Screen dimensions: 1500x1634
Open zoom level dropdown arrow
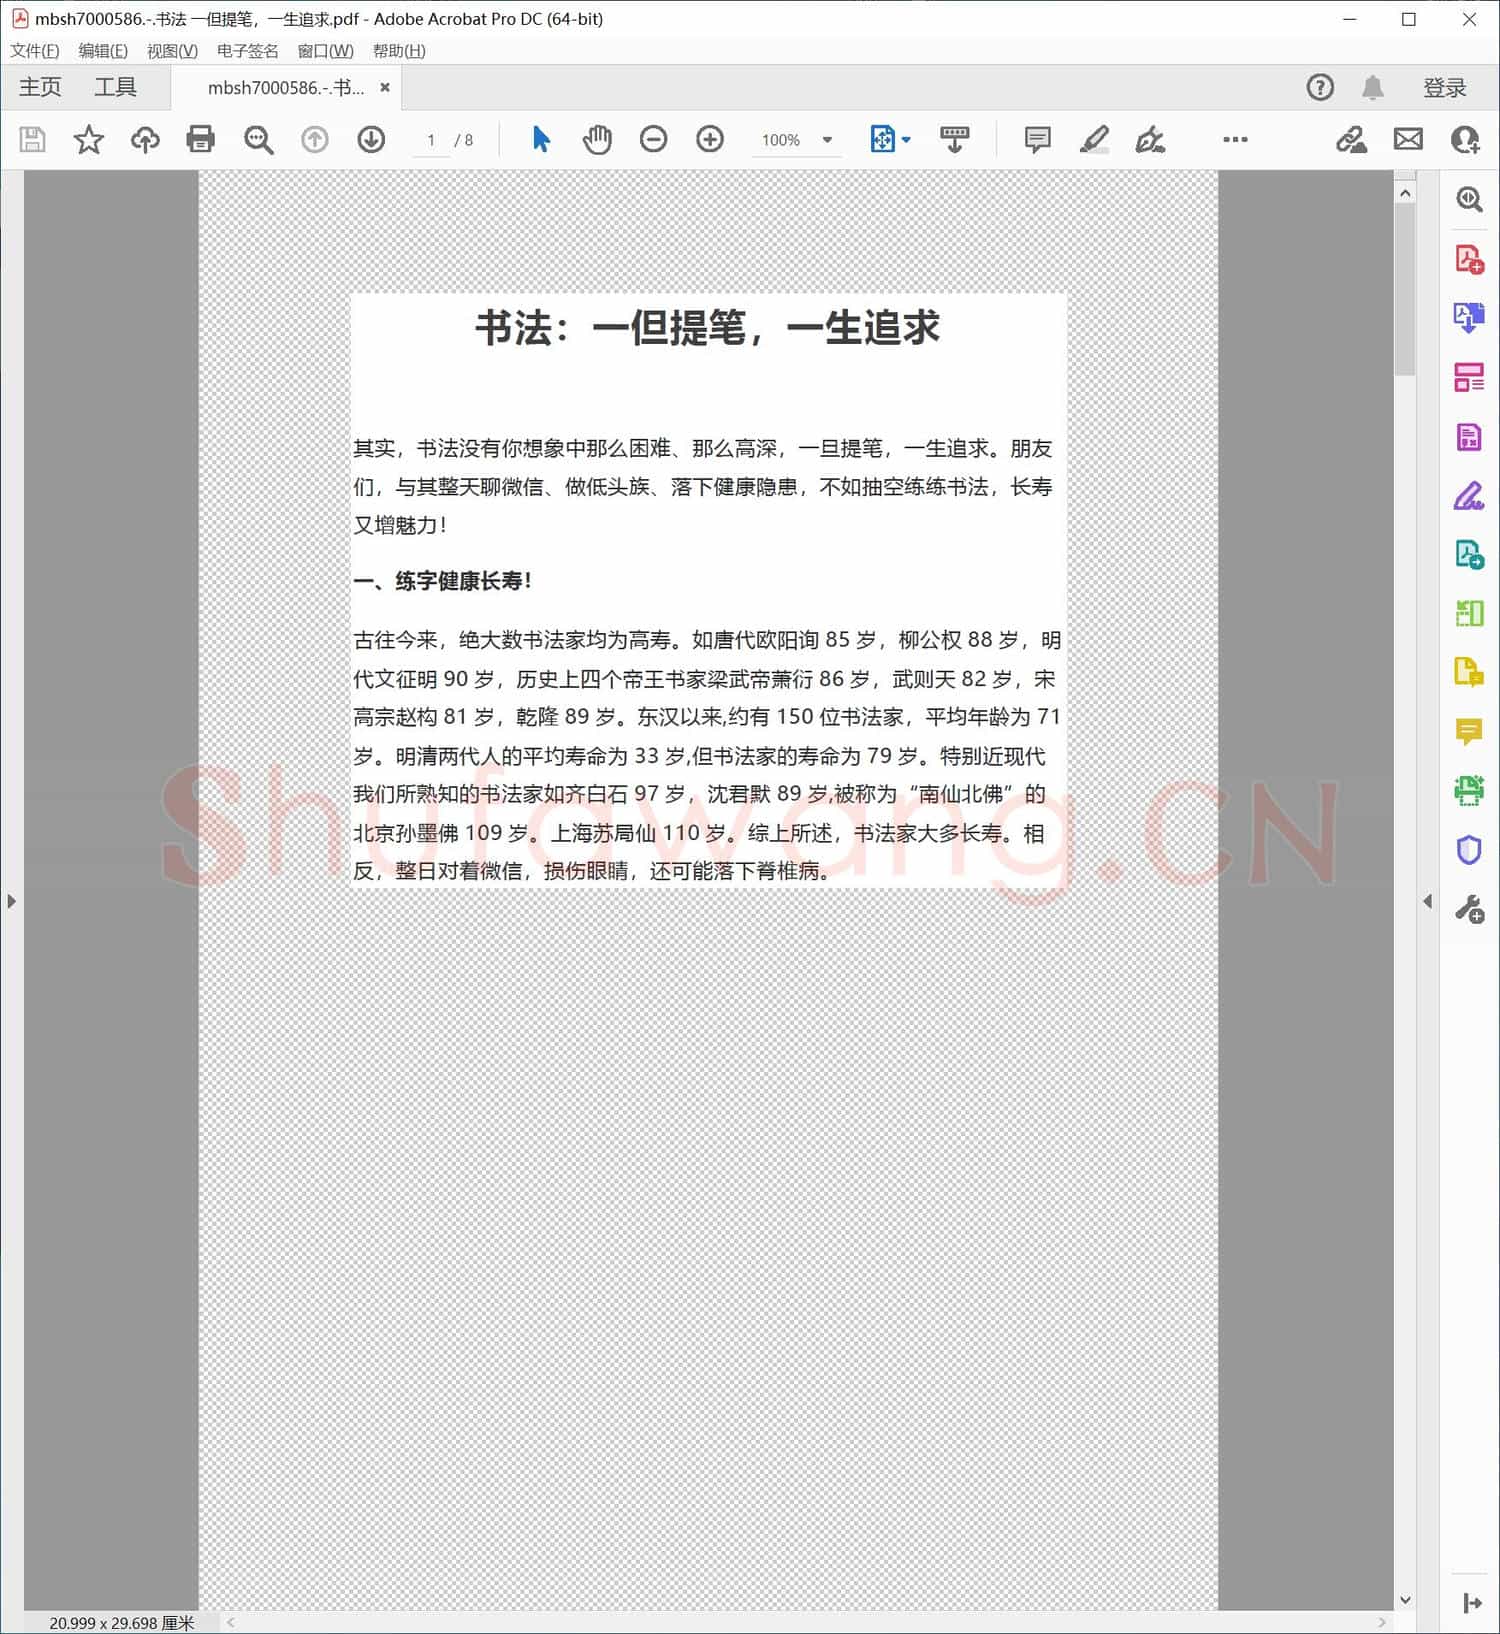point(827,140)
